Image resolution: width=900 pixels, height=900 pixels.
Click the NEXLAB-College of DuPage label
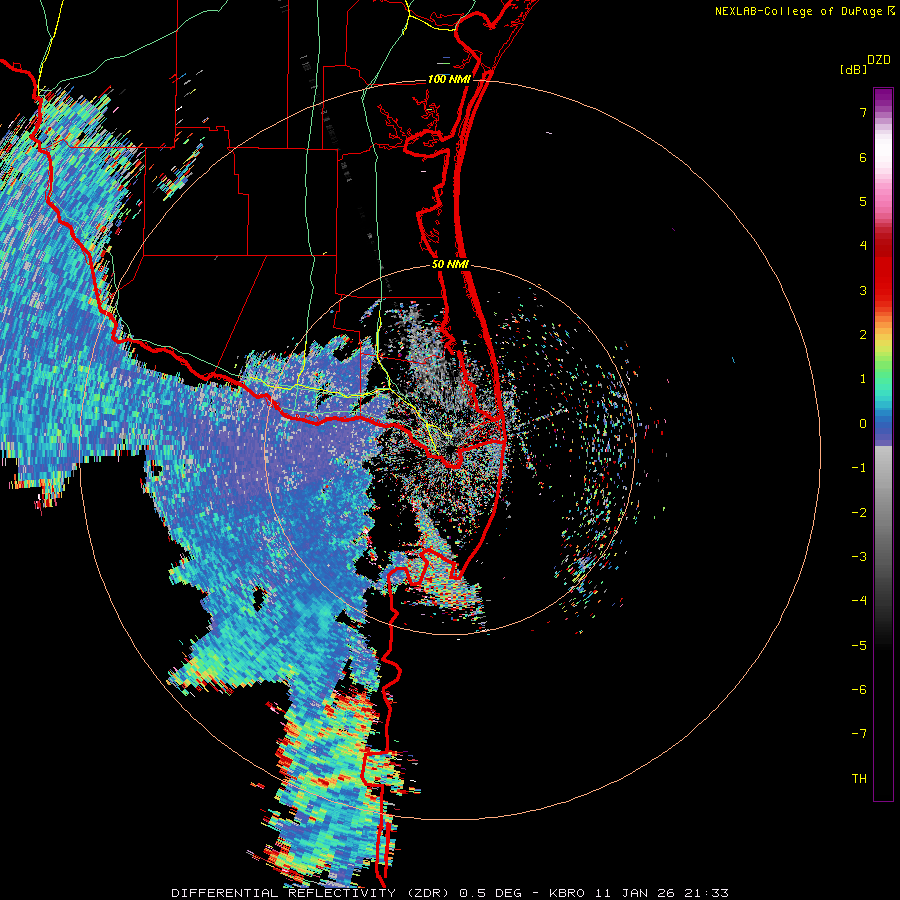pyautogui.click(x=798, y=11)
